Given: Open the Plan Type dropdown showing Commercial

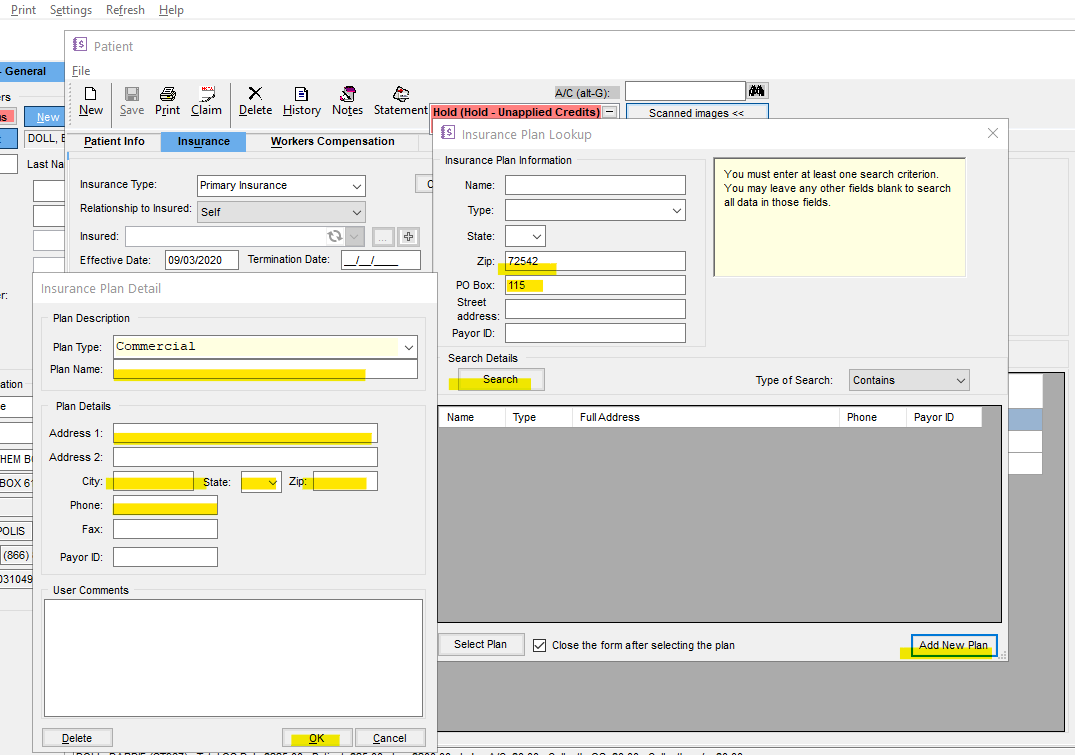Looking at the screenshot, I should (x=409, y=347).
